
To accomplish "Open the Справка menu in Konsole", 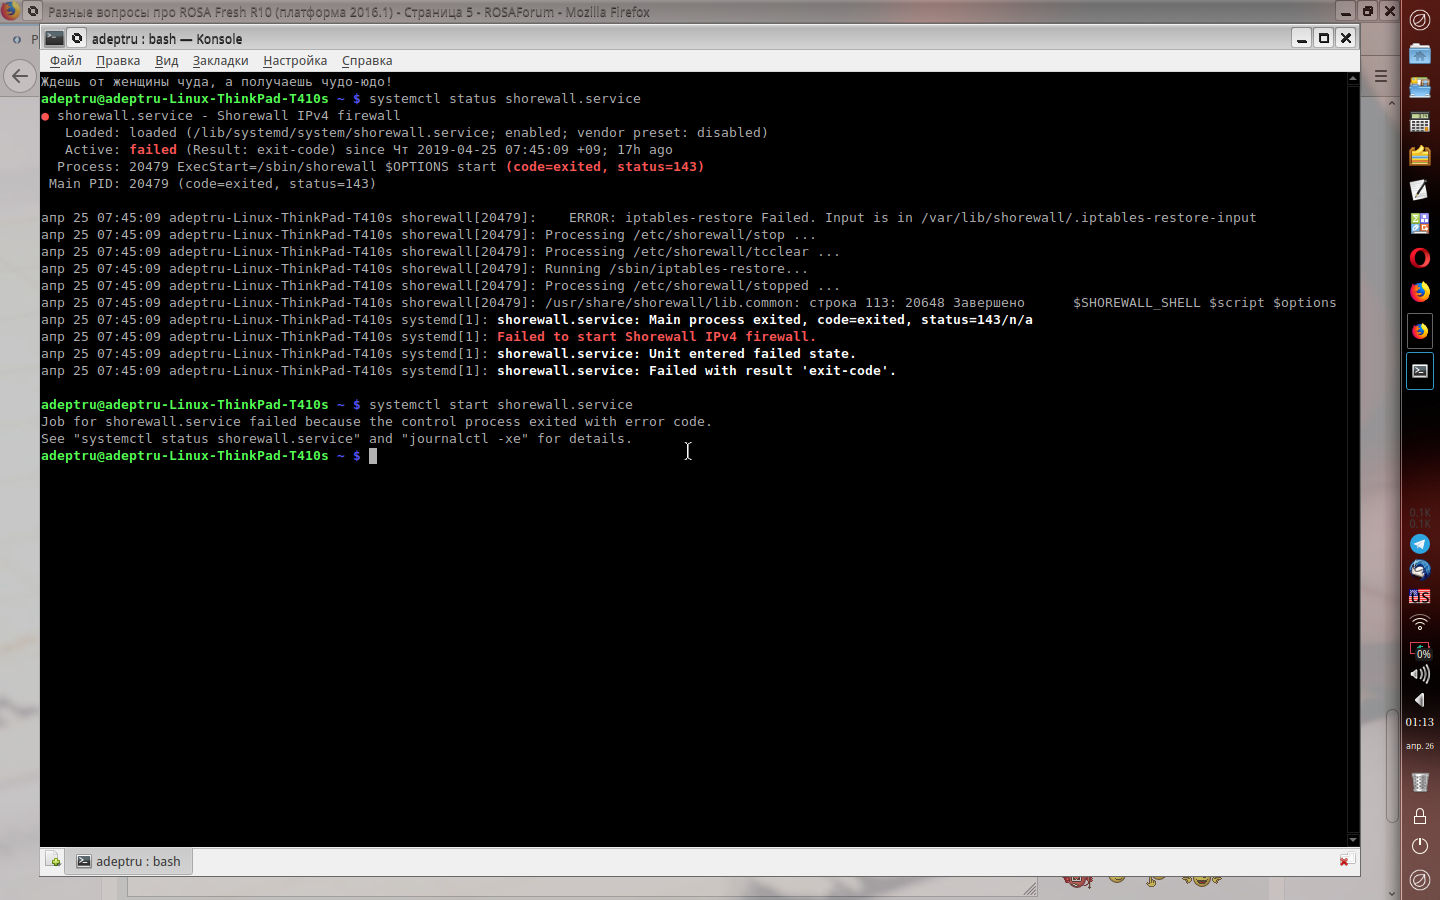I will tap(367, 61).
